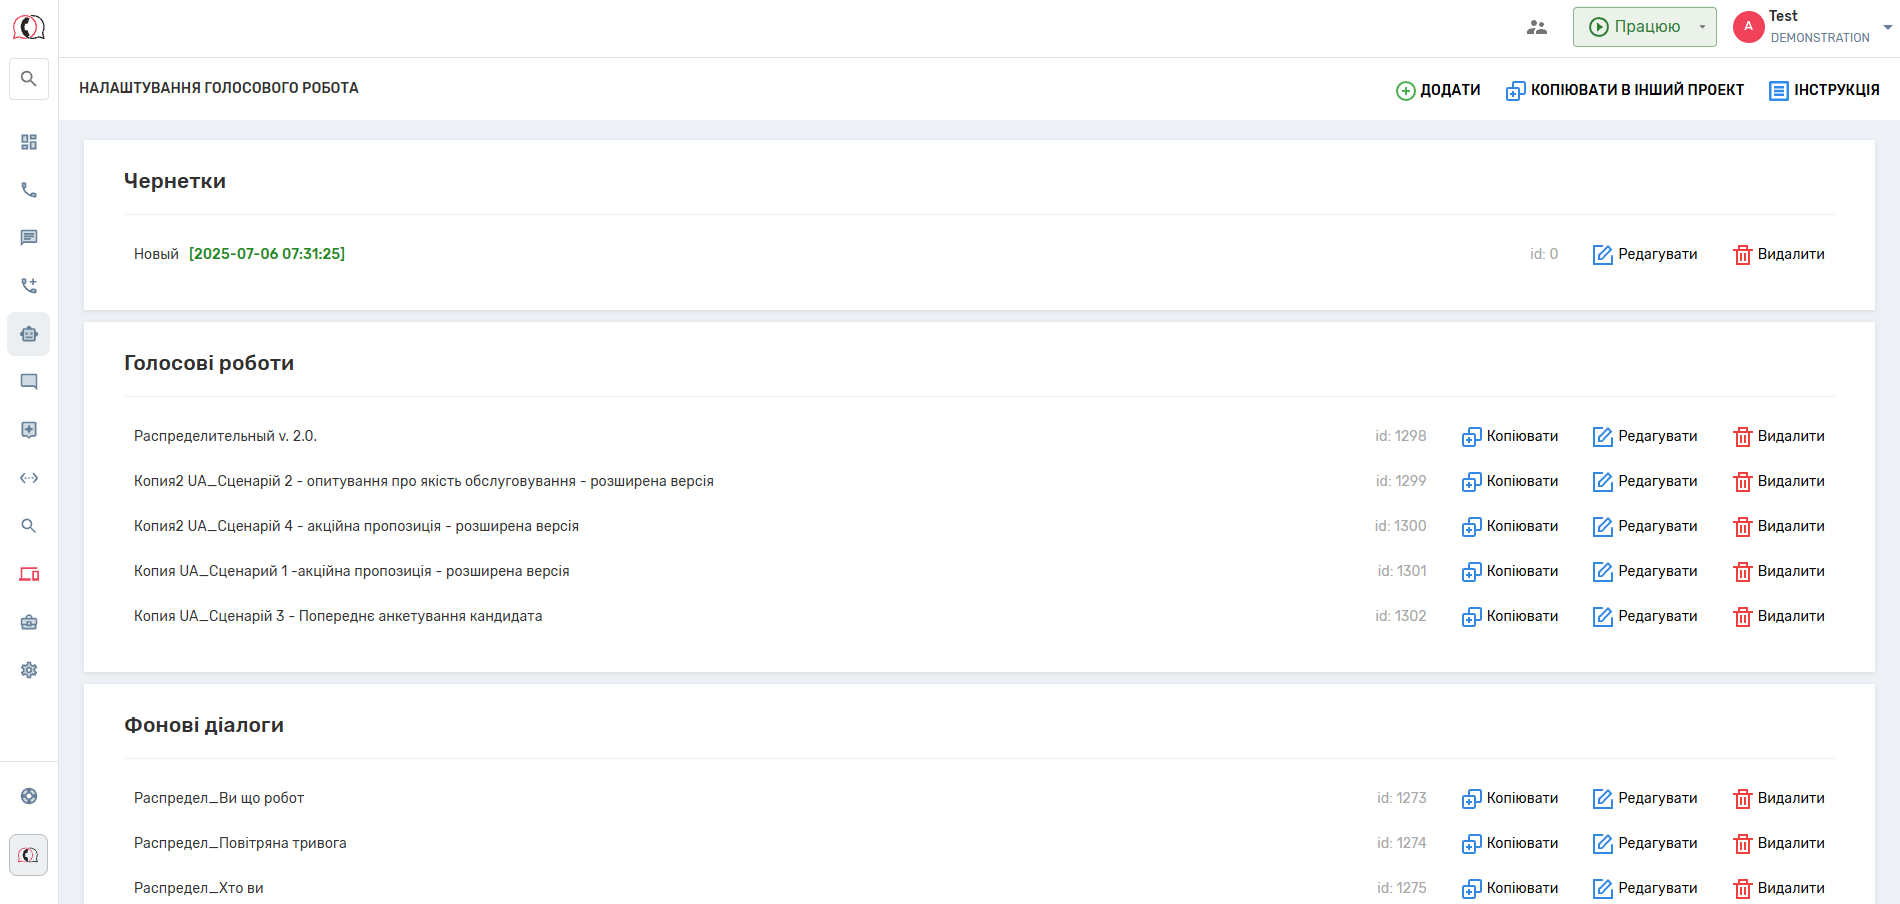
Task: Select the Копия UA_Сценарій 3 robot name
Action: pyautogui.click(x=338, y=616)
